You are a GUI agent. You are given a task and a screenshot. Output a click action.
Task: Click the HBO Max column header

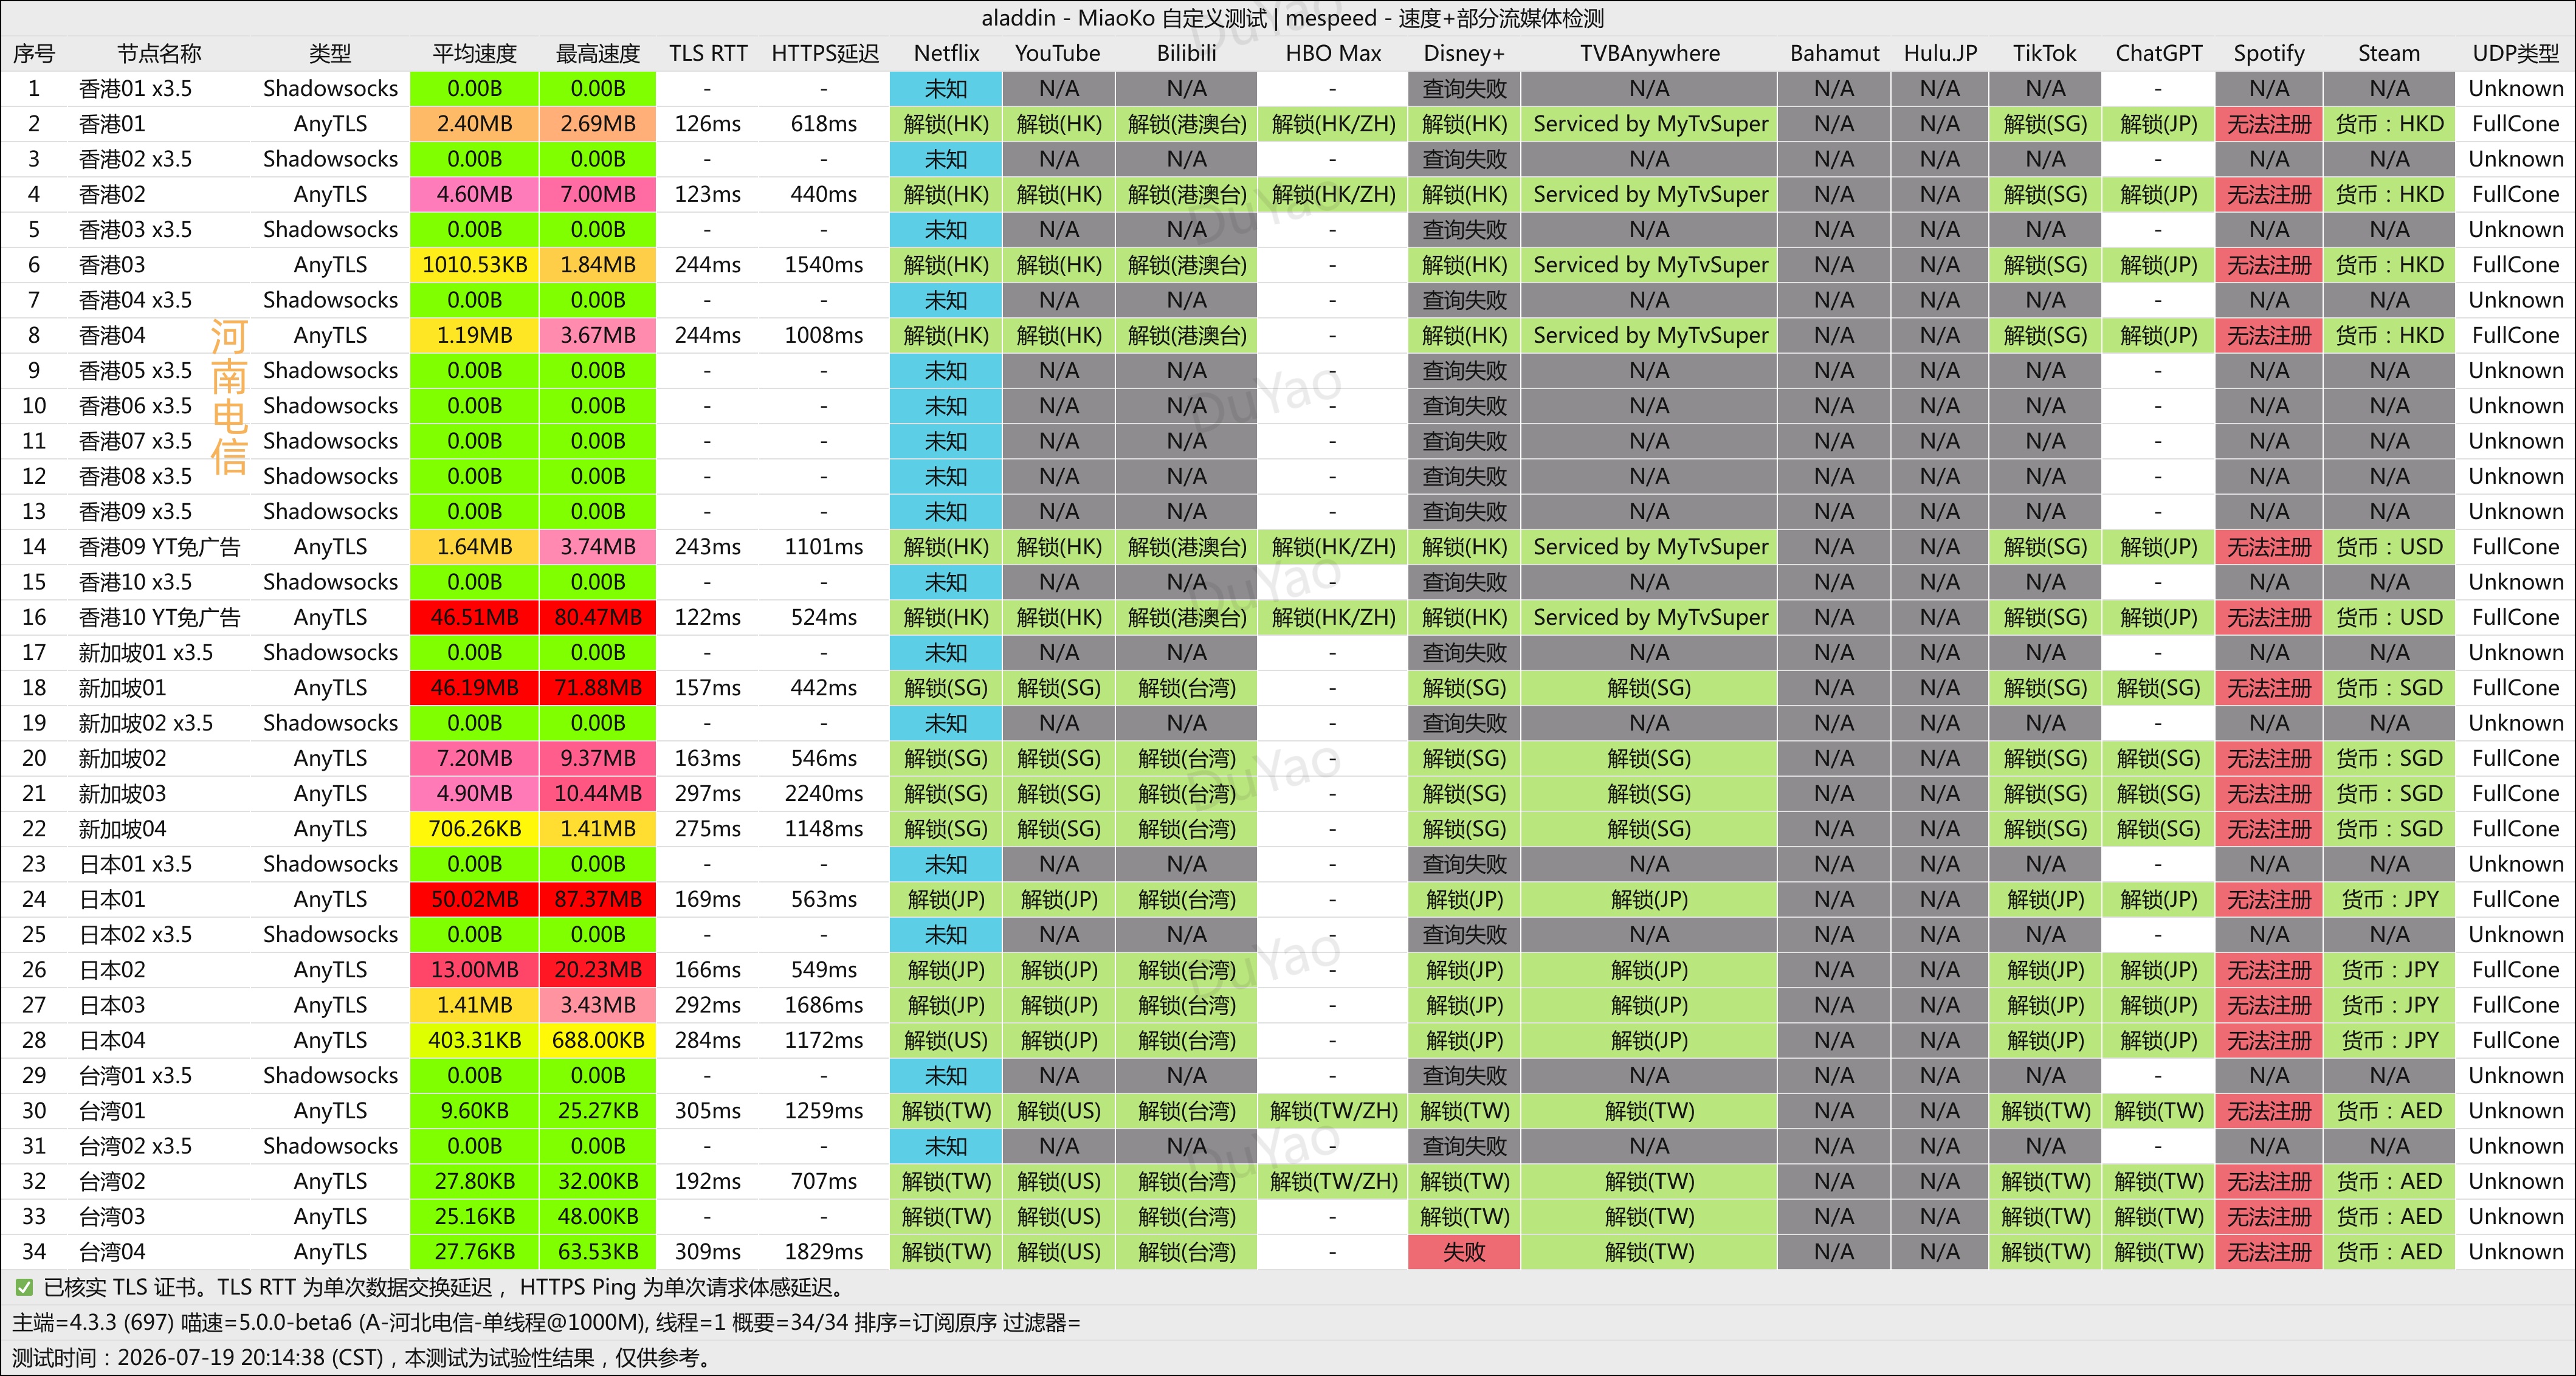[1333, 54]
